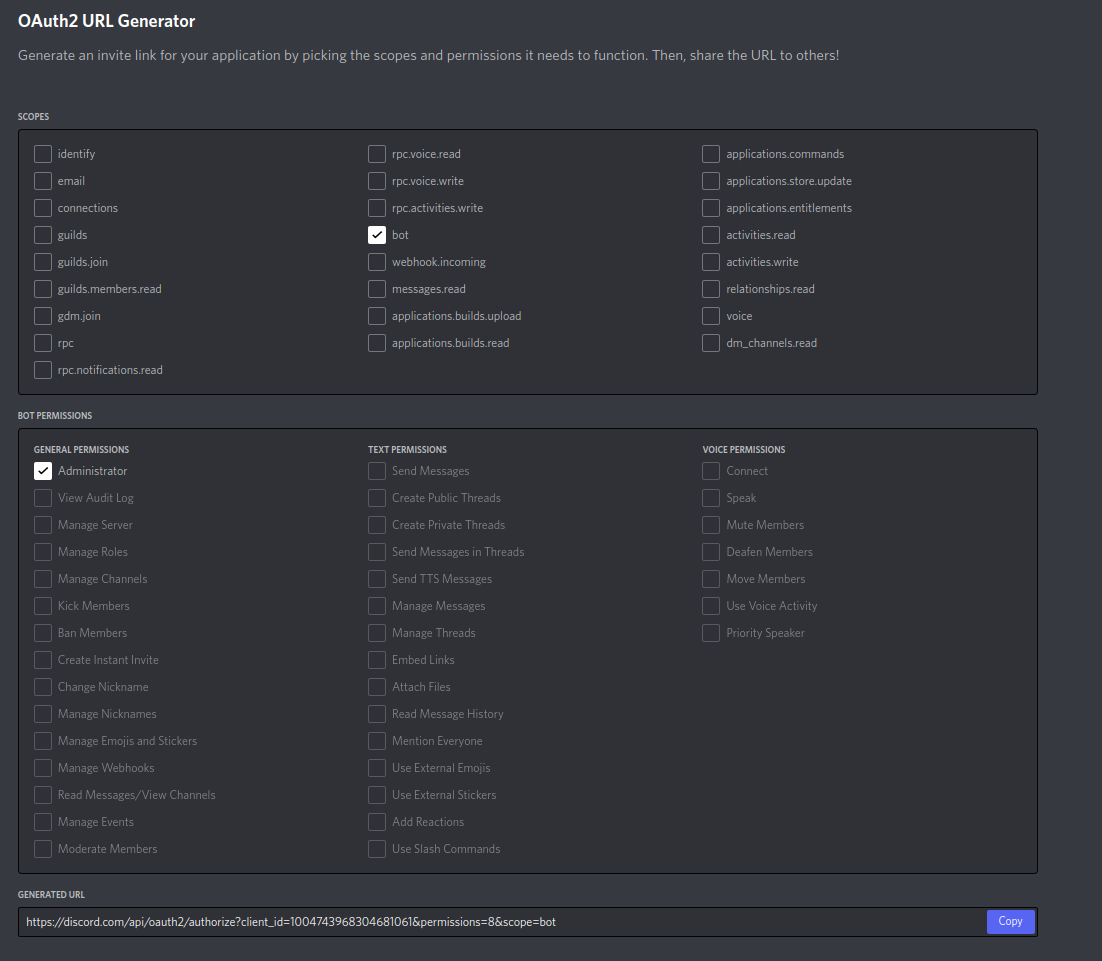Check the Ban Members permission
This screenshot has width=1102, height=961.
coord(42,632)
